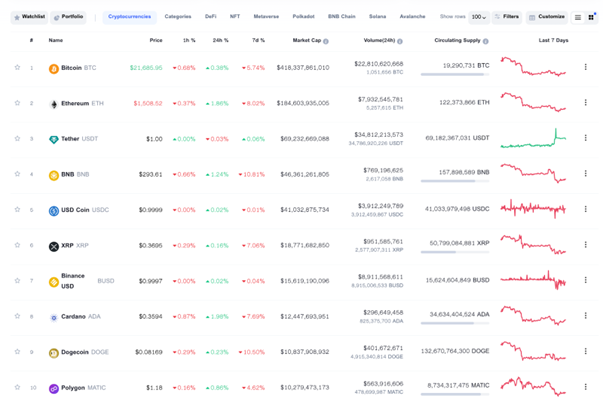Open Bitcoin Last 7 Days sparkline chart

(x=533, y=67)
